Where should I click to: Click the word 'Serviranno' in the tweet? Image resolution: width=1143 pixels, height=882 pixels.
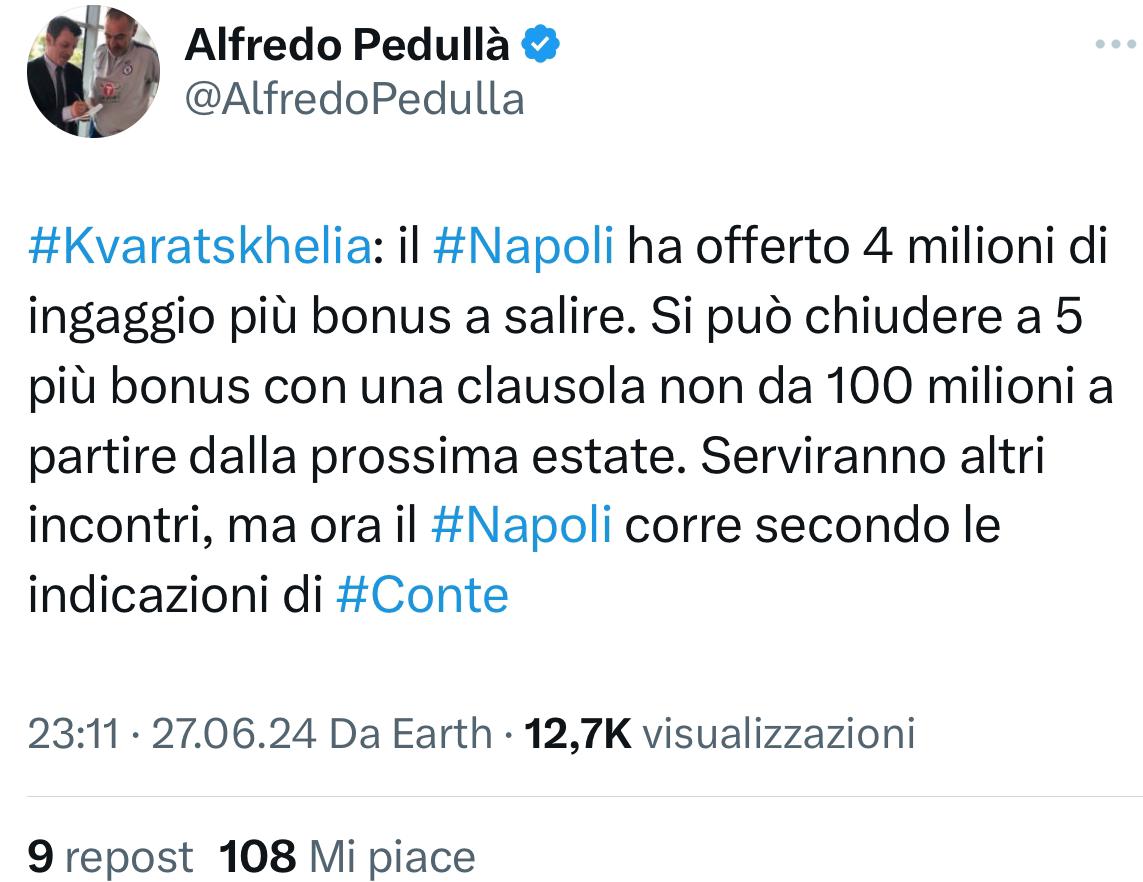point(823,457)
